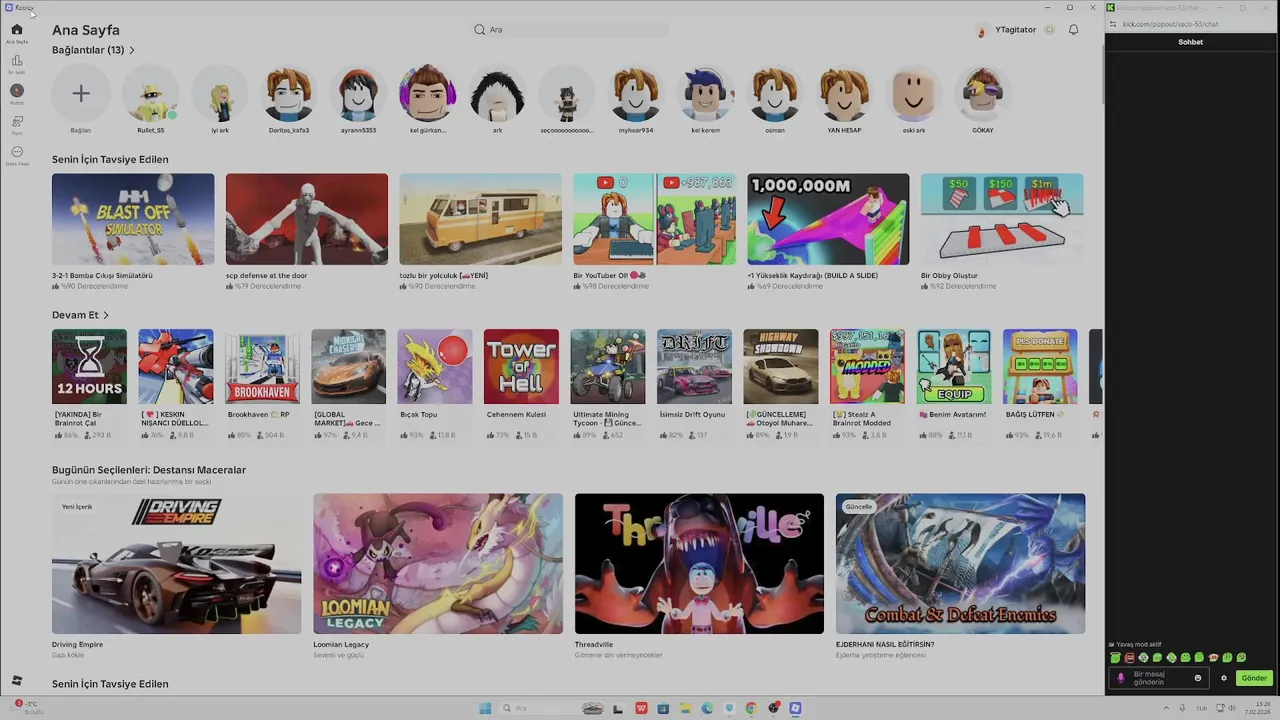The height and width of the screenshot is (720, 1280).
Task: Open the Highway Showdown game thumbnail
Action: pos(781,367)
